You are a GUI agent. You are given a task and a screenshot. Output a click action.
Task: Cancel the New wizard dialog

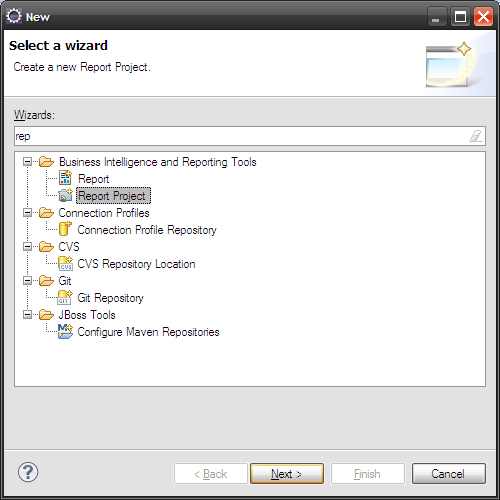coord(449,473)
